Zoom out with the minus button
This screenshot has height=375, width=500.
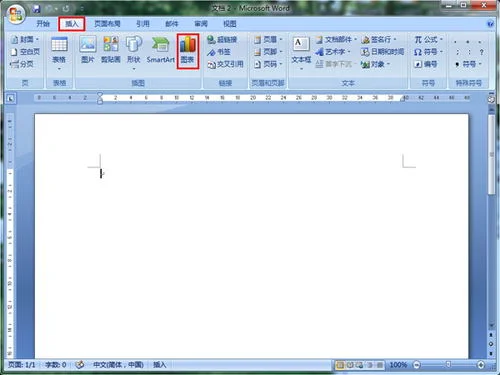coord(417,365)
